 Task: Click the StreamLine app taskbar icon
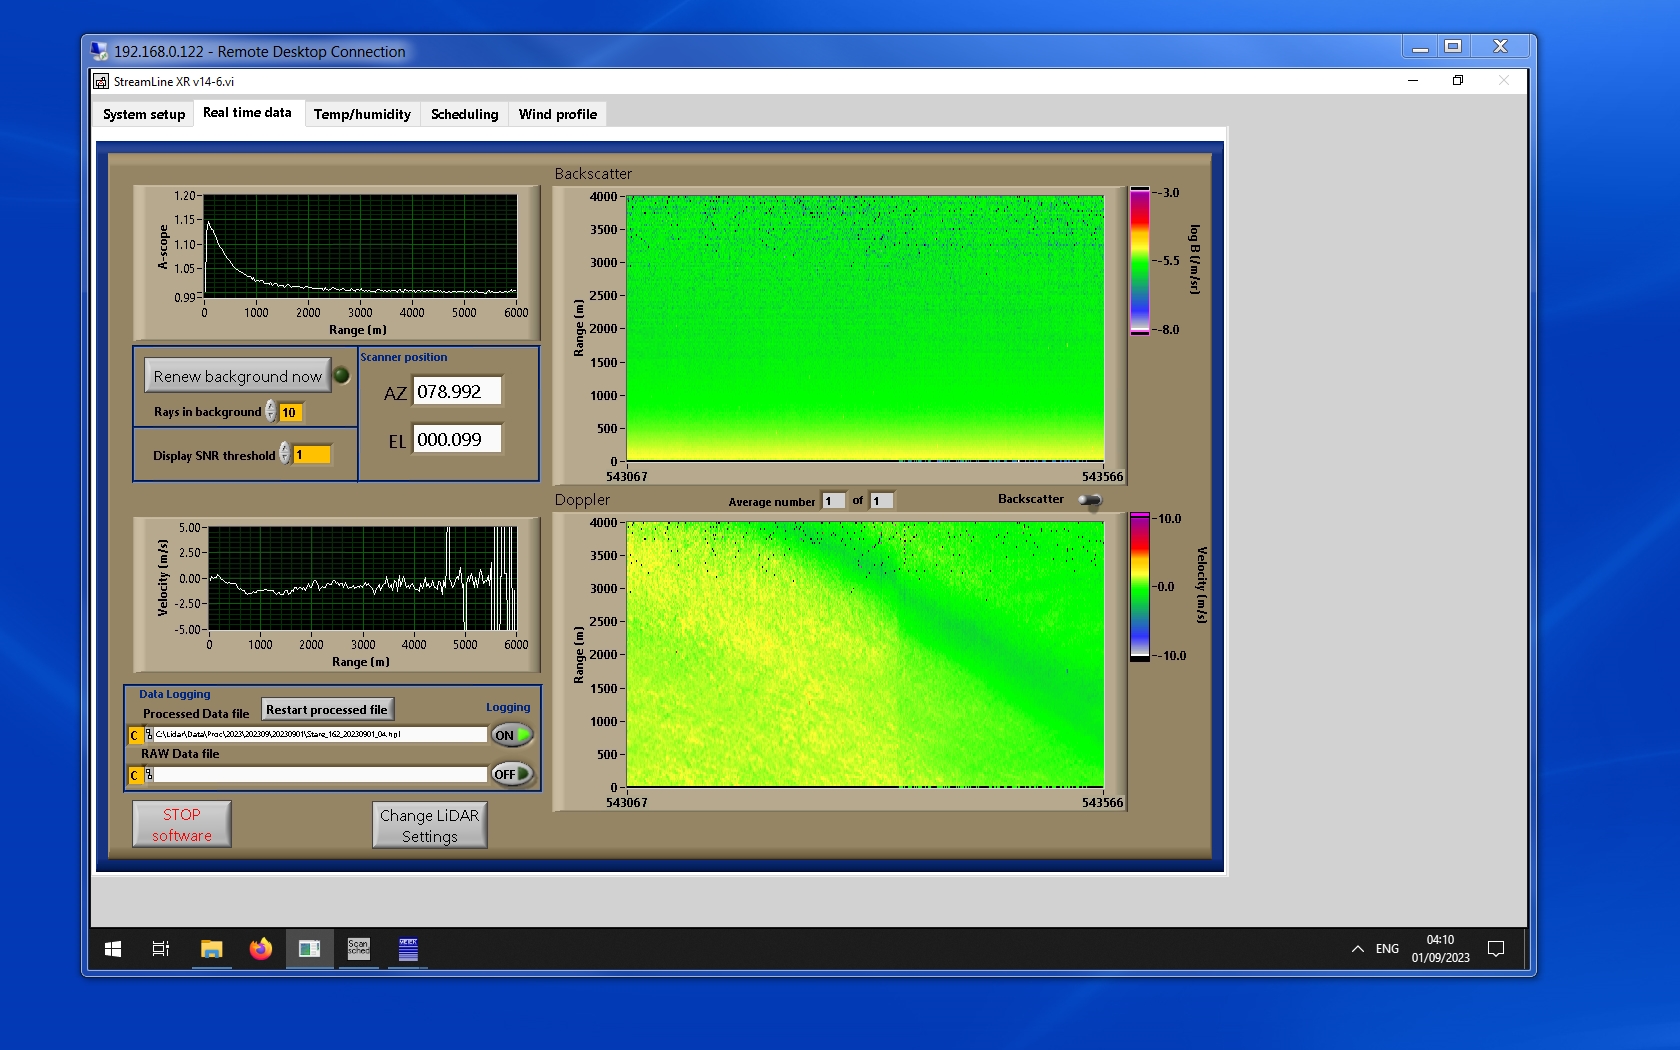tap(309, 948)
